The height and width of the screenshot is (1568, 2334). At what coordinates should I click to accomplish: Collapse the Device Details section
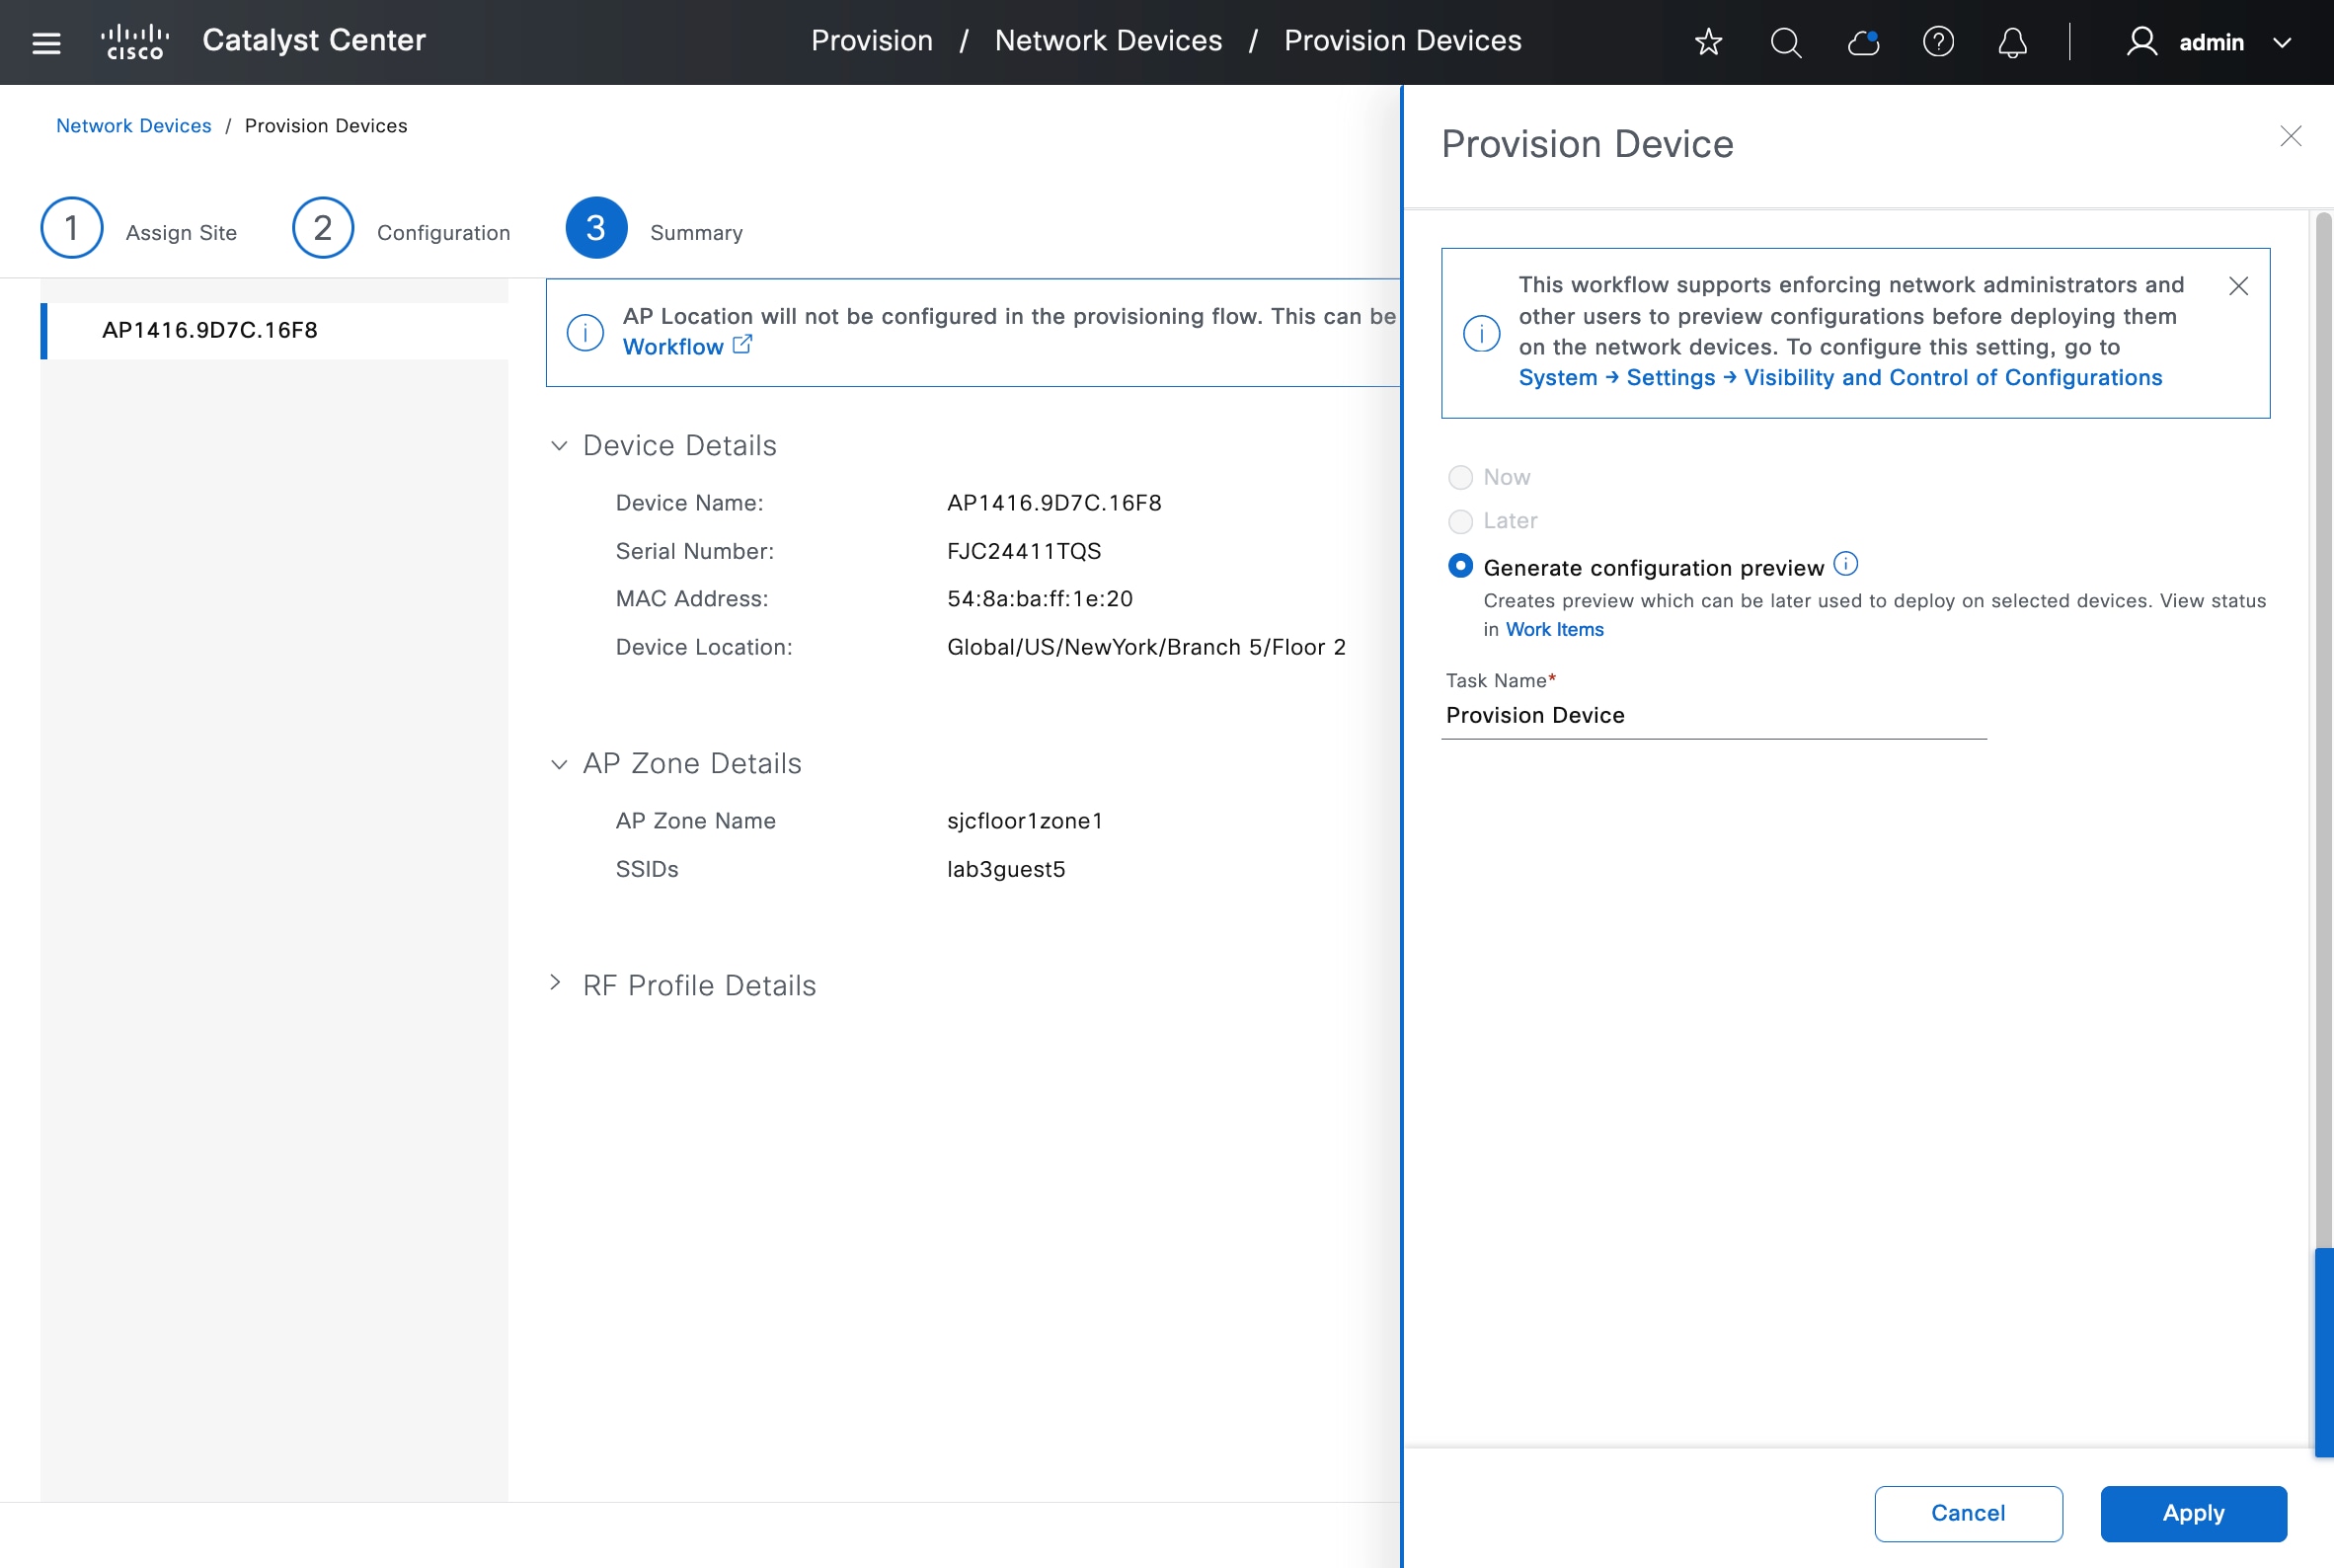(x=559, y=445)
